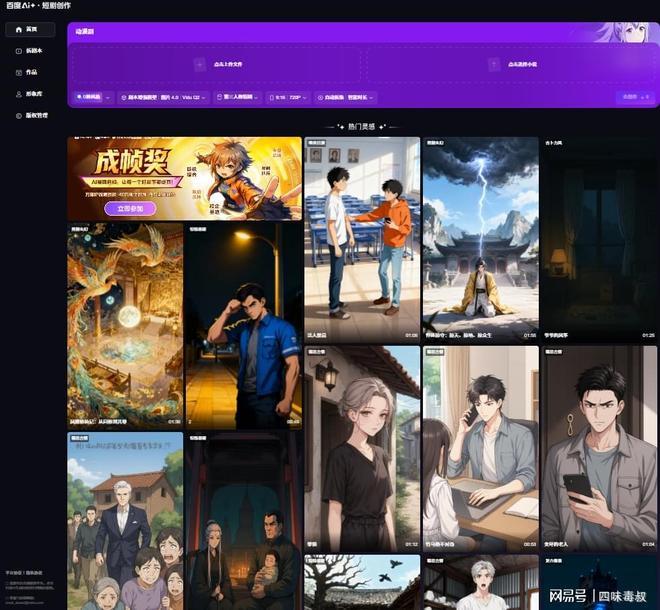
Task: Open the card with two boys in a classroom
Action: pos(362,240)
